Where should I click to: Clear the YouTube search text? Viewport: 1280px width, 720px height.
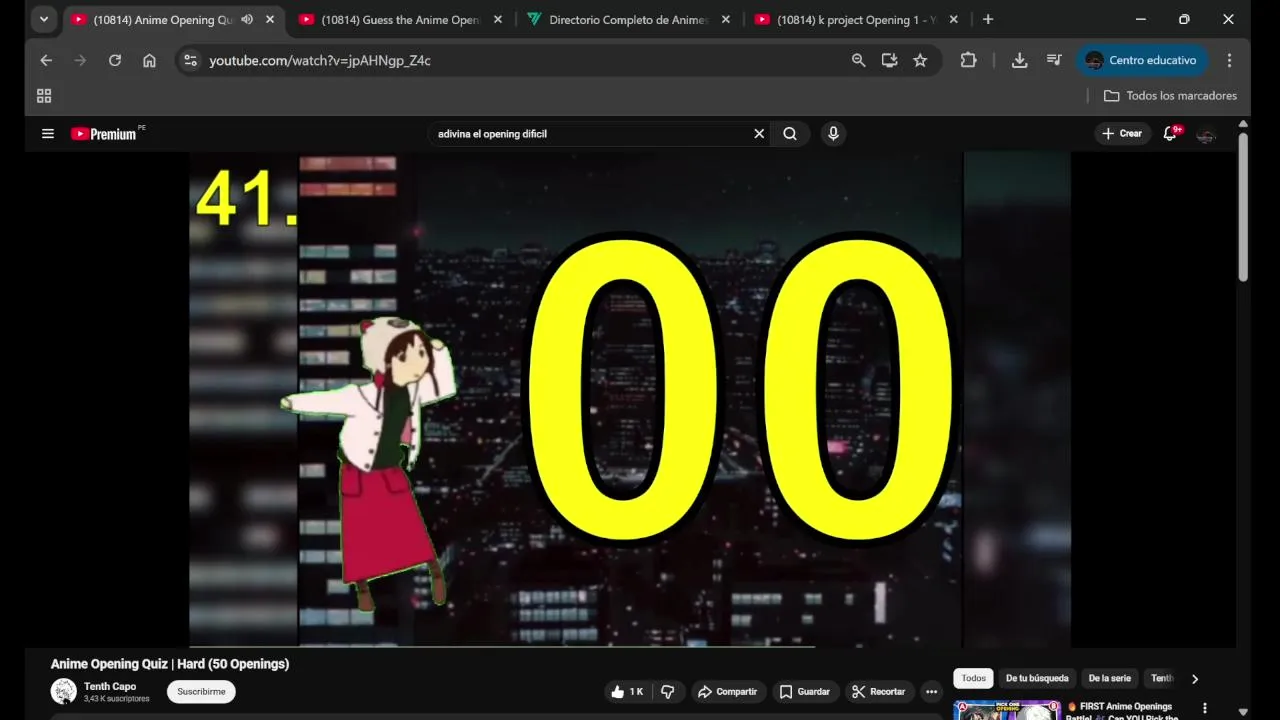click(759, 133)
